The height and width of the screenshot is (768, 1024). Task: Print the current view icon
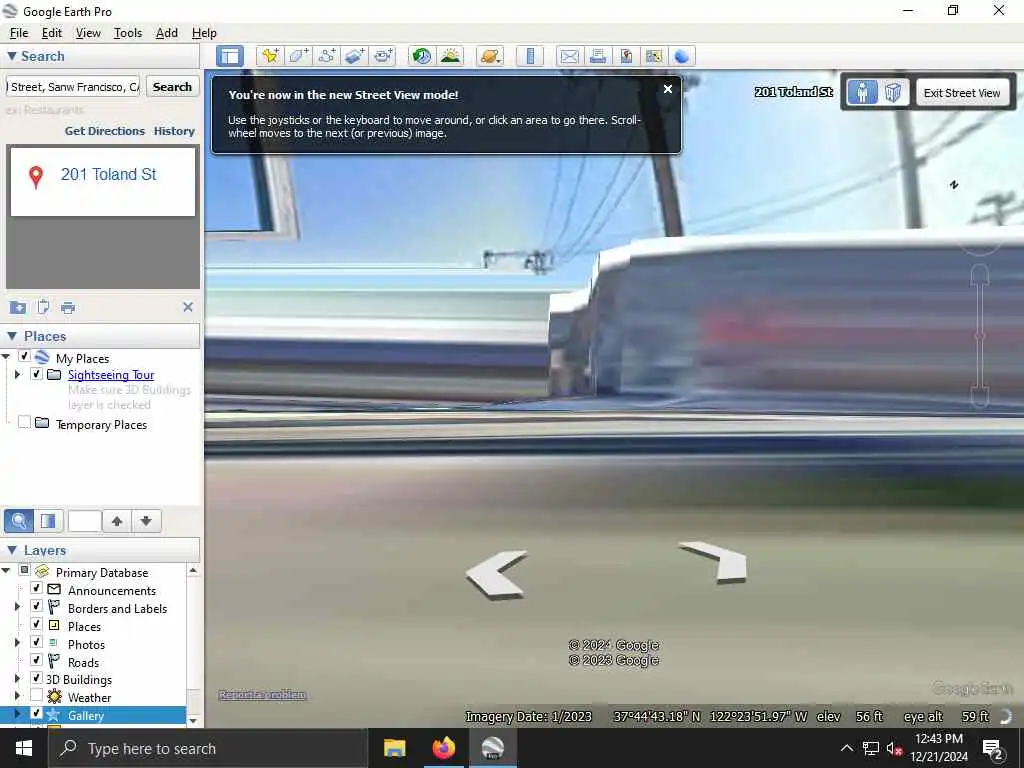click(598, 56)
